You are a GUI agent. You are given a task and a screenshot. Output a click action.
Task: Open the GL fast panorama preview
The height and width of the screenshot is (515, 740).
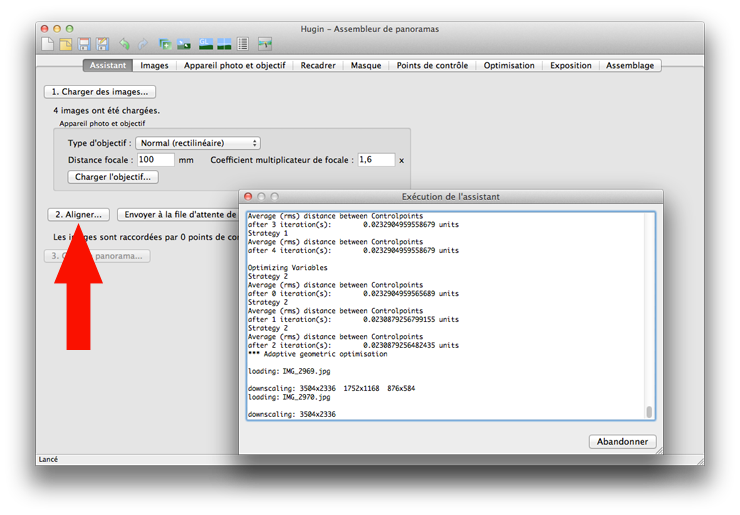click(x=206, y=44)
